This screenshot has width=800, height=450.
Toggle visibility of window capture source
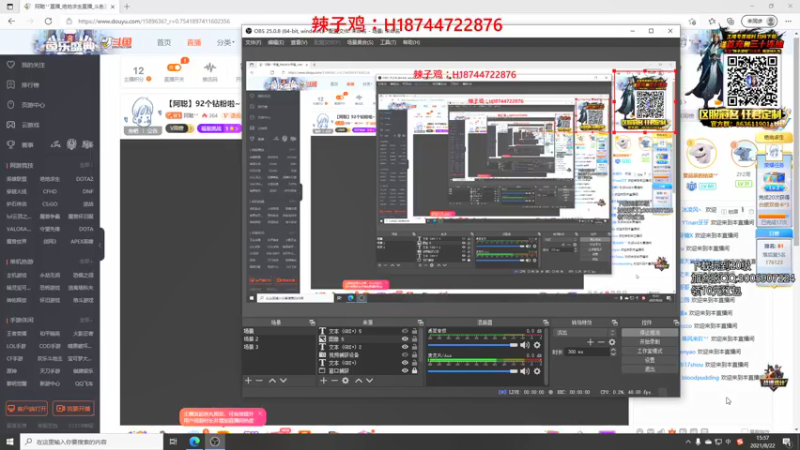(405, 370)
